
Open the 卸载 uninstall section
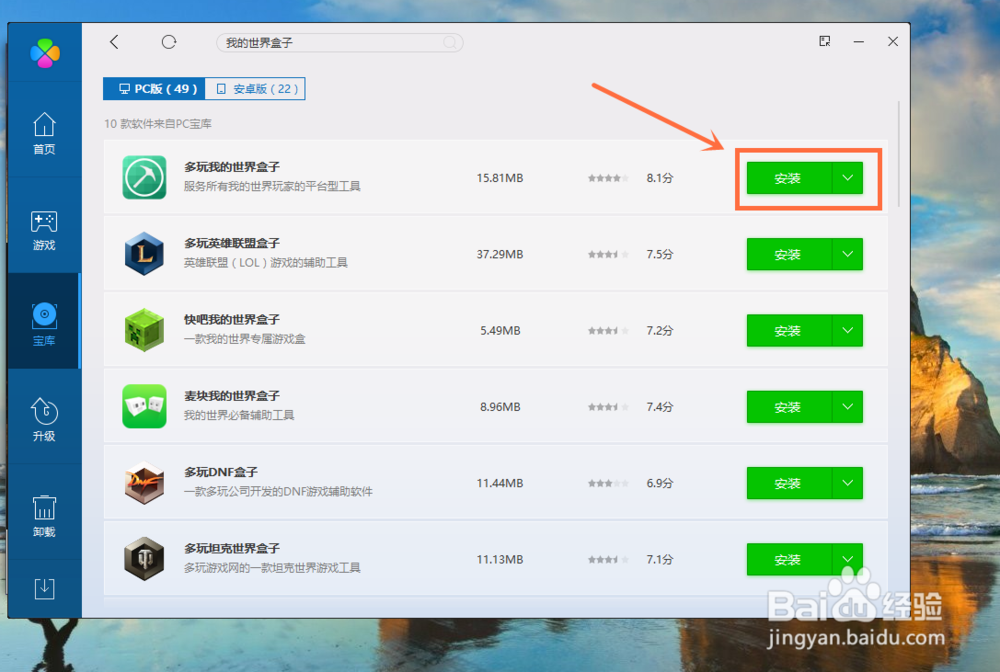pos(44,516)
